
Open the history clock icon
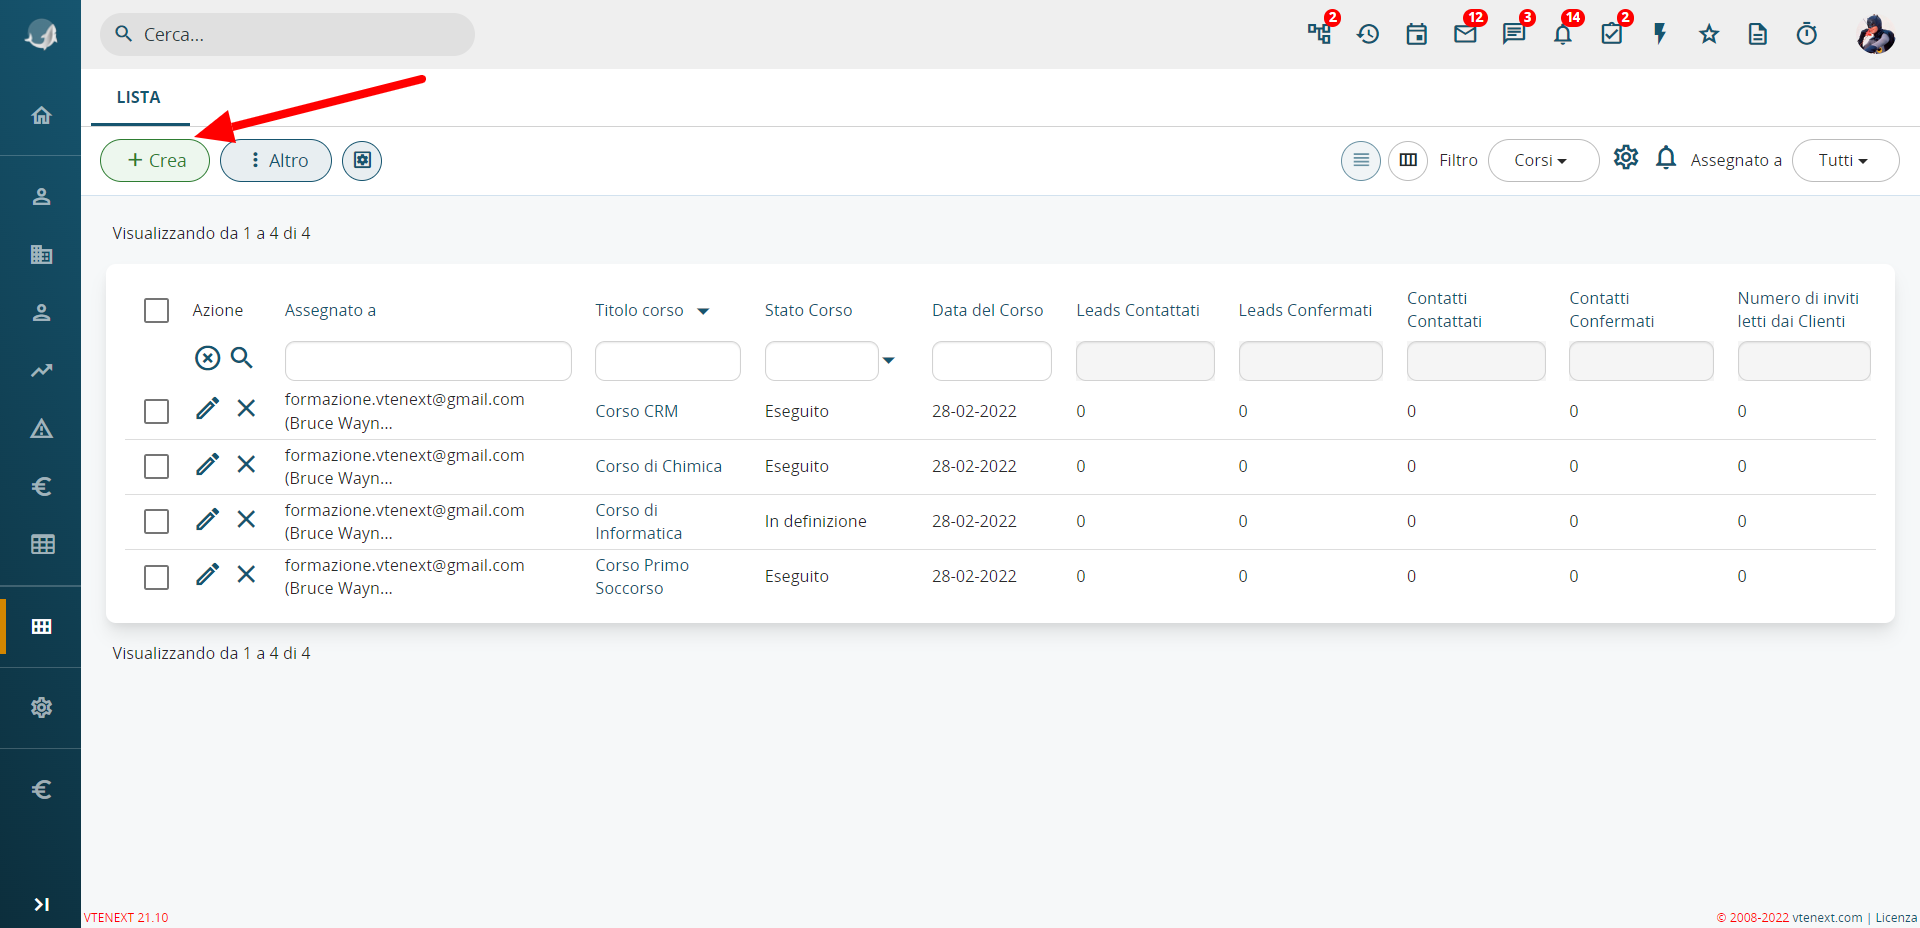[x=1368, y=34]
